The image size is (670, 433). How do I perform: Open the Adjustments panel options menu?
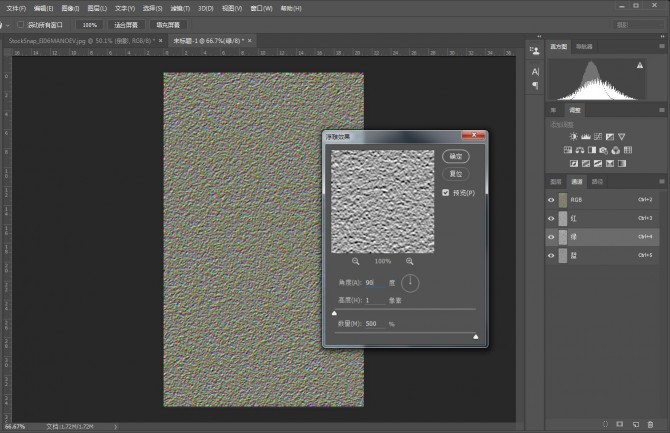coord(661,109)
